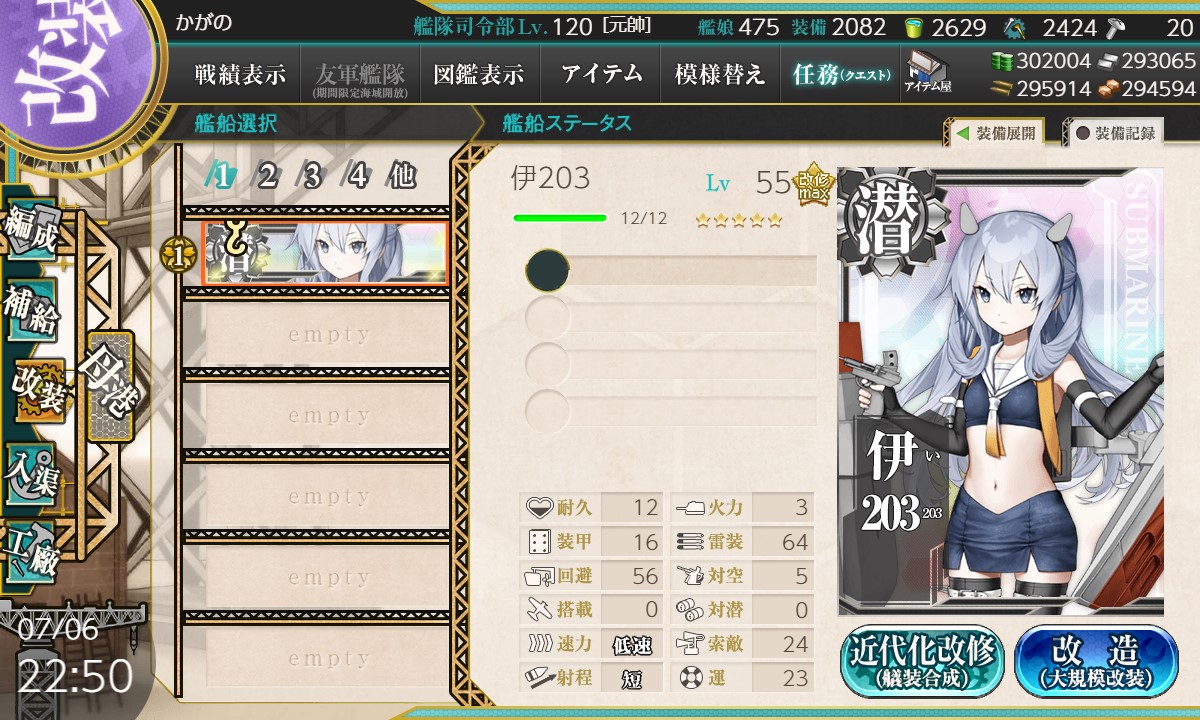Open the 戦績表示 records menu
The height and width of the screenshot is (720, 1200).
click(240, 74)
